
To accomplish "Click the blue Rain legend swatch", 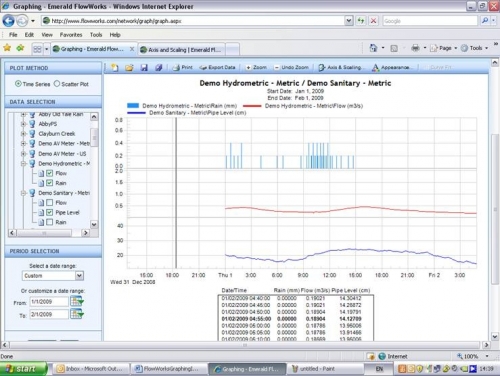I will [x=133, y=106].
